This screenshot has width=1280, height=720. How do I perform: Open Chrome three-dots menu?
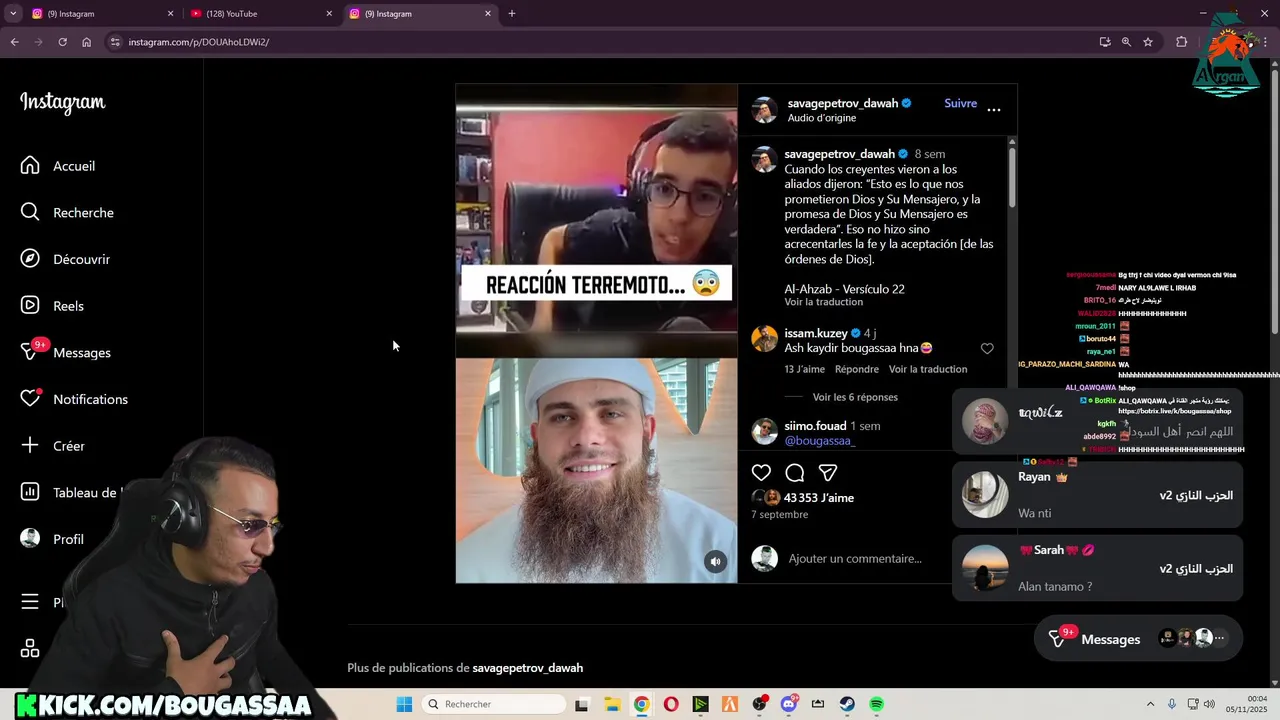click(1267, 42)
